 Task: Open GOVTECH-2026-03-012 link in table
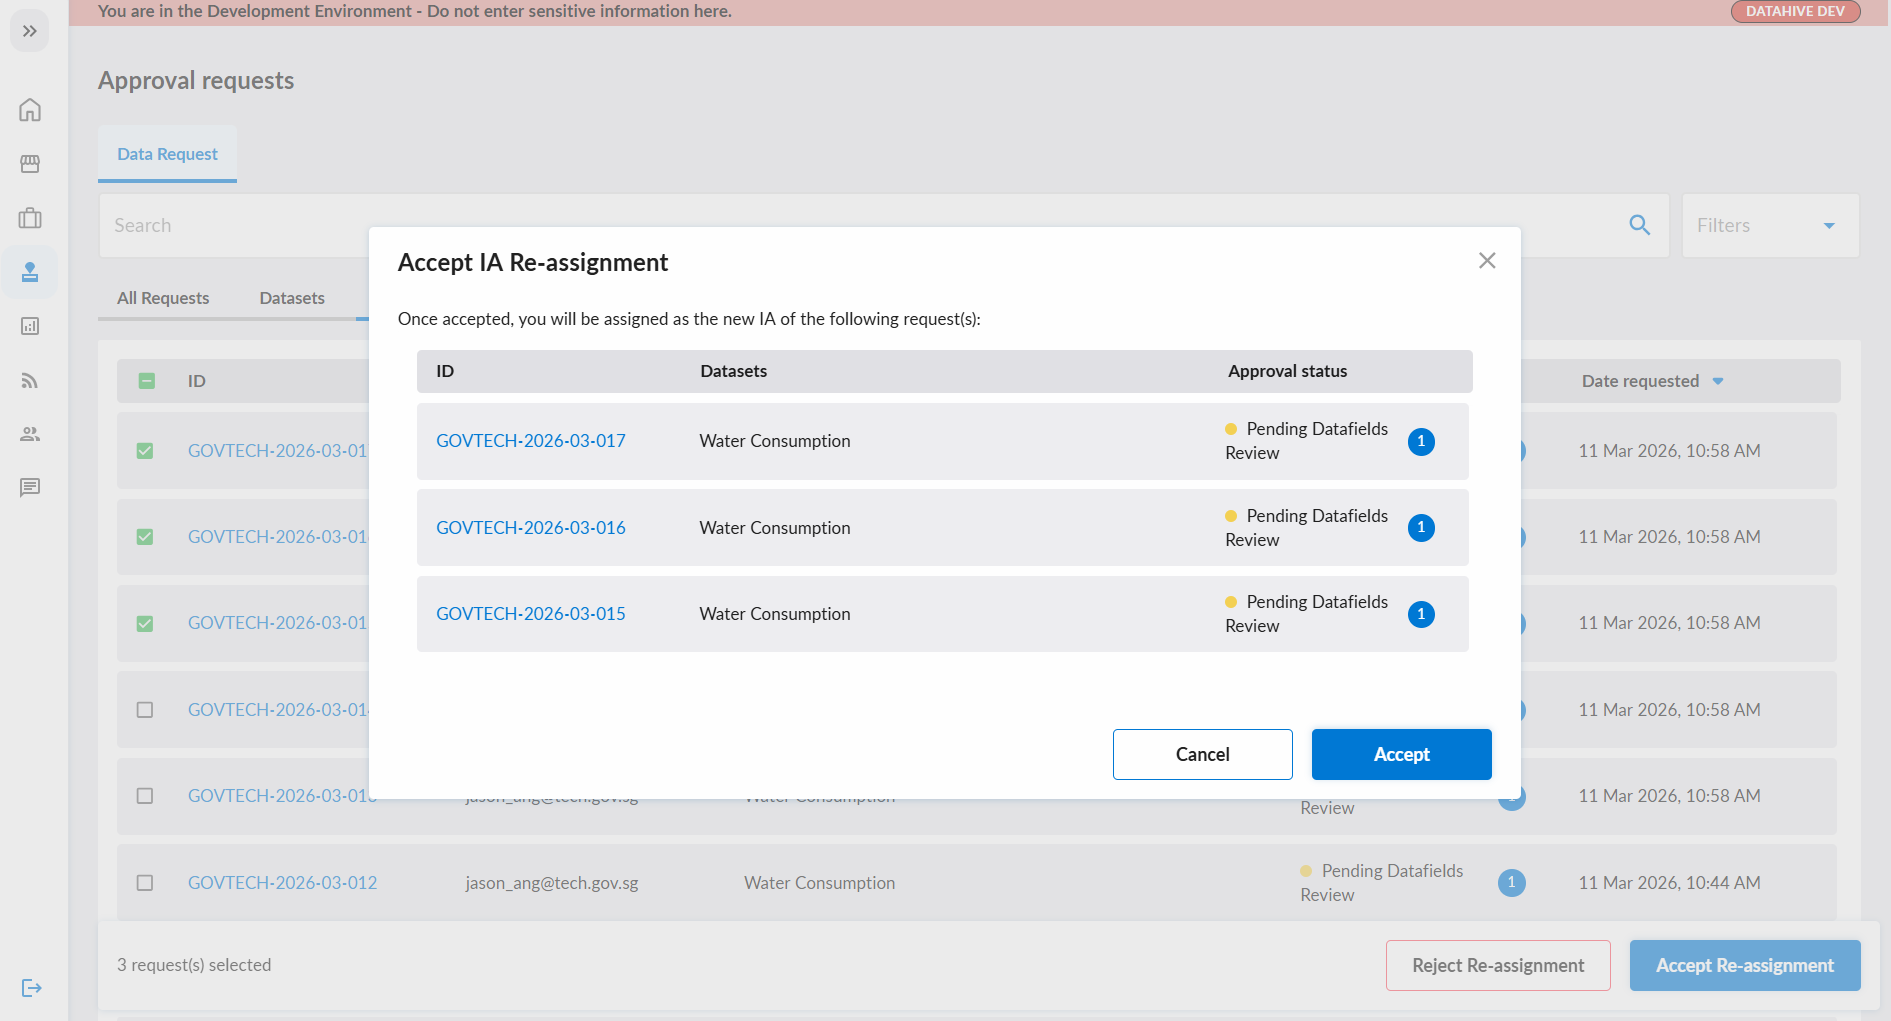[x=283, y=883]
